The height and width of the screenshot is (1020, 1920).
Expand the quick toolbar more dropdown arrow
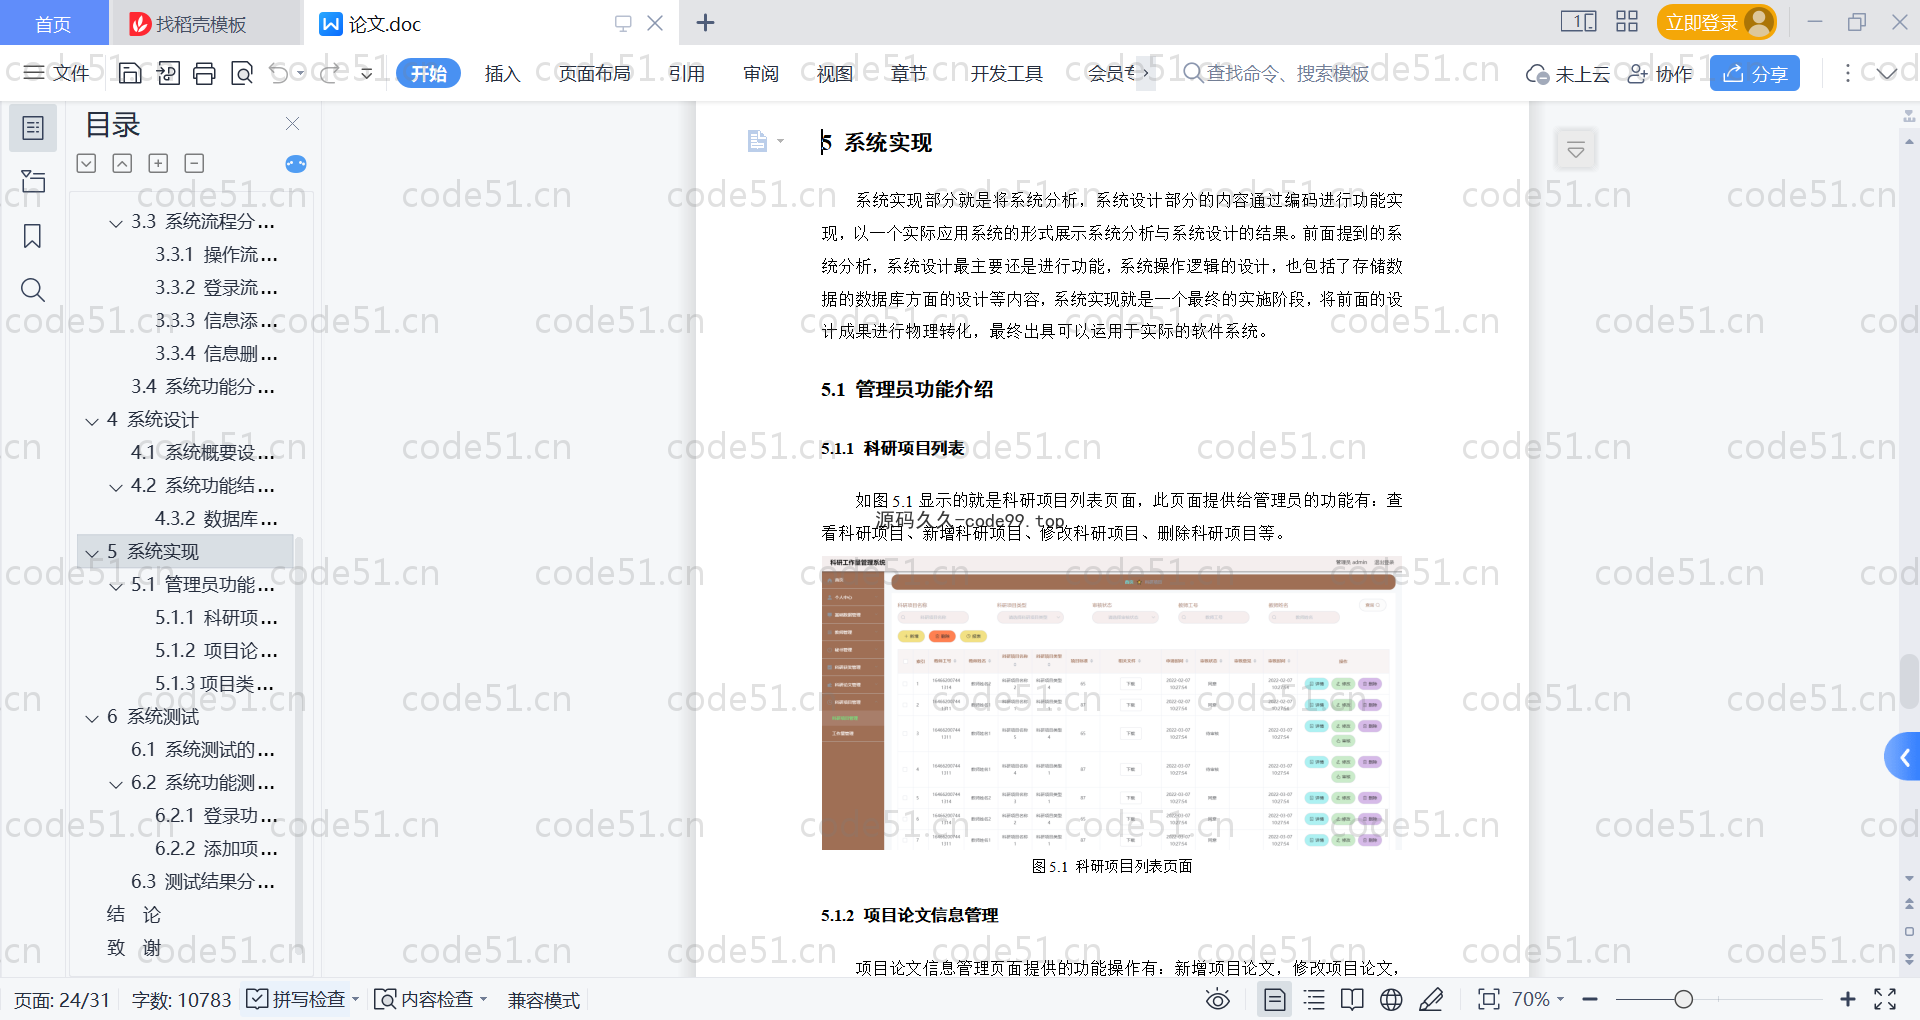367,73
